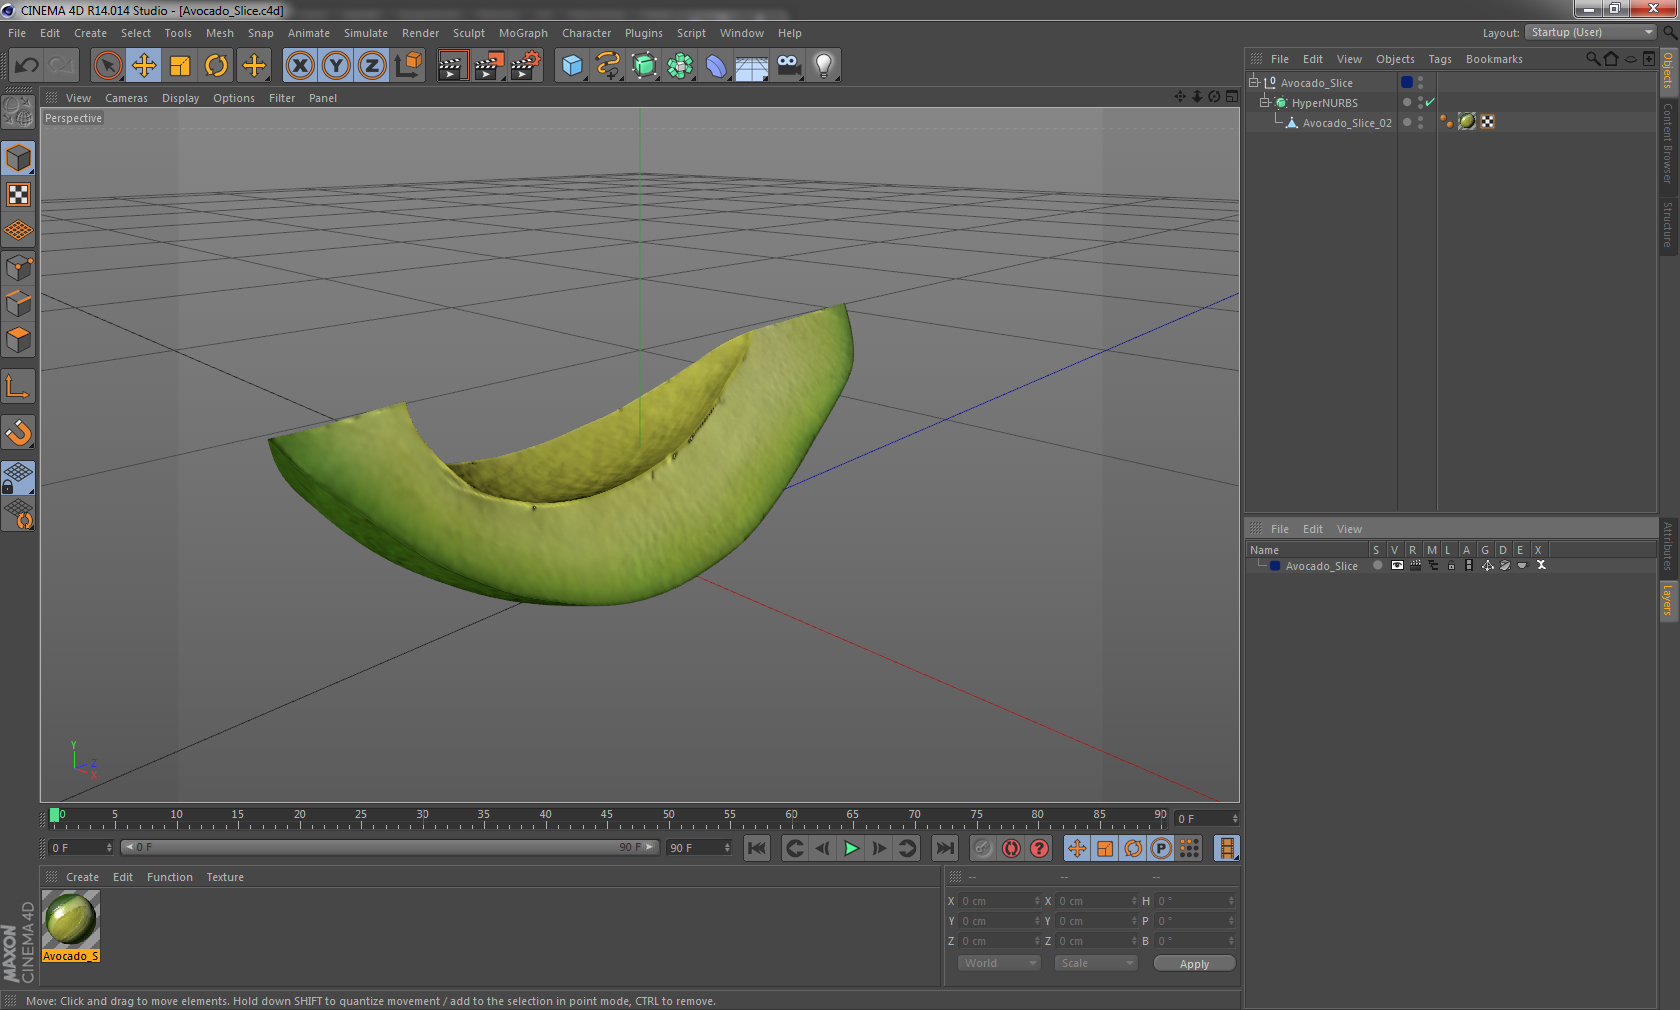Switch to Points mode

pyautogui.click(x=18, y=267)
